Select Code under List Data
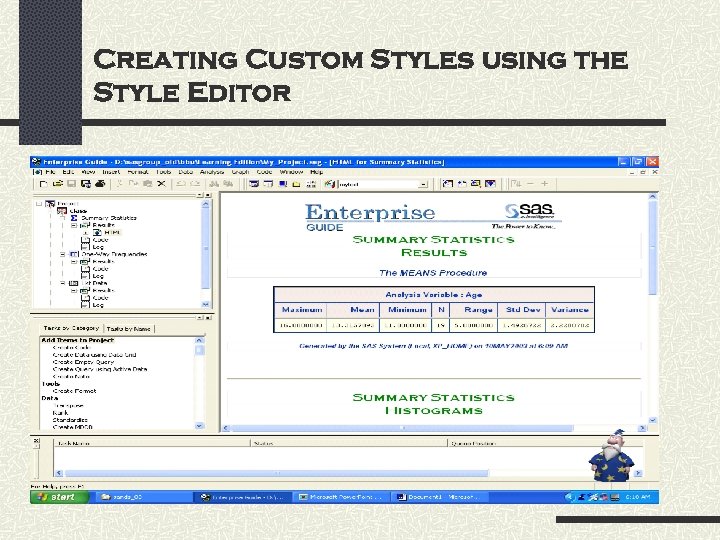720x540 pixels. coord(101,298)
